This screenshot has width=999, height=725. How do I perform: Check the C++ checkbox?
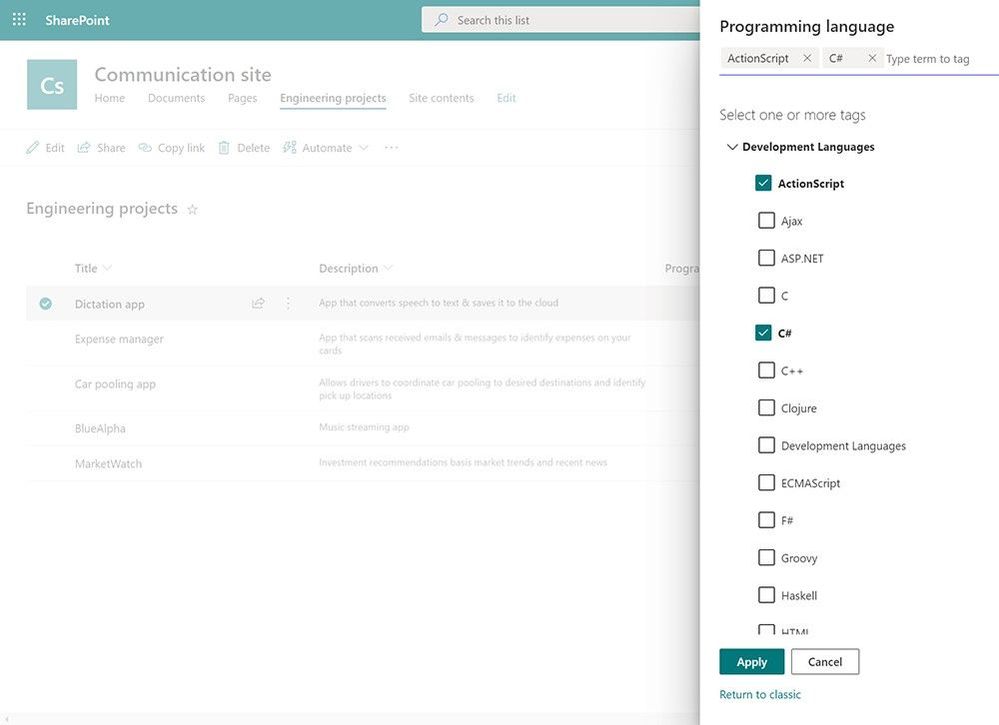click(x=766, y=370)
